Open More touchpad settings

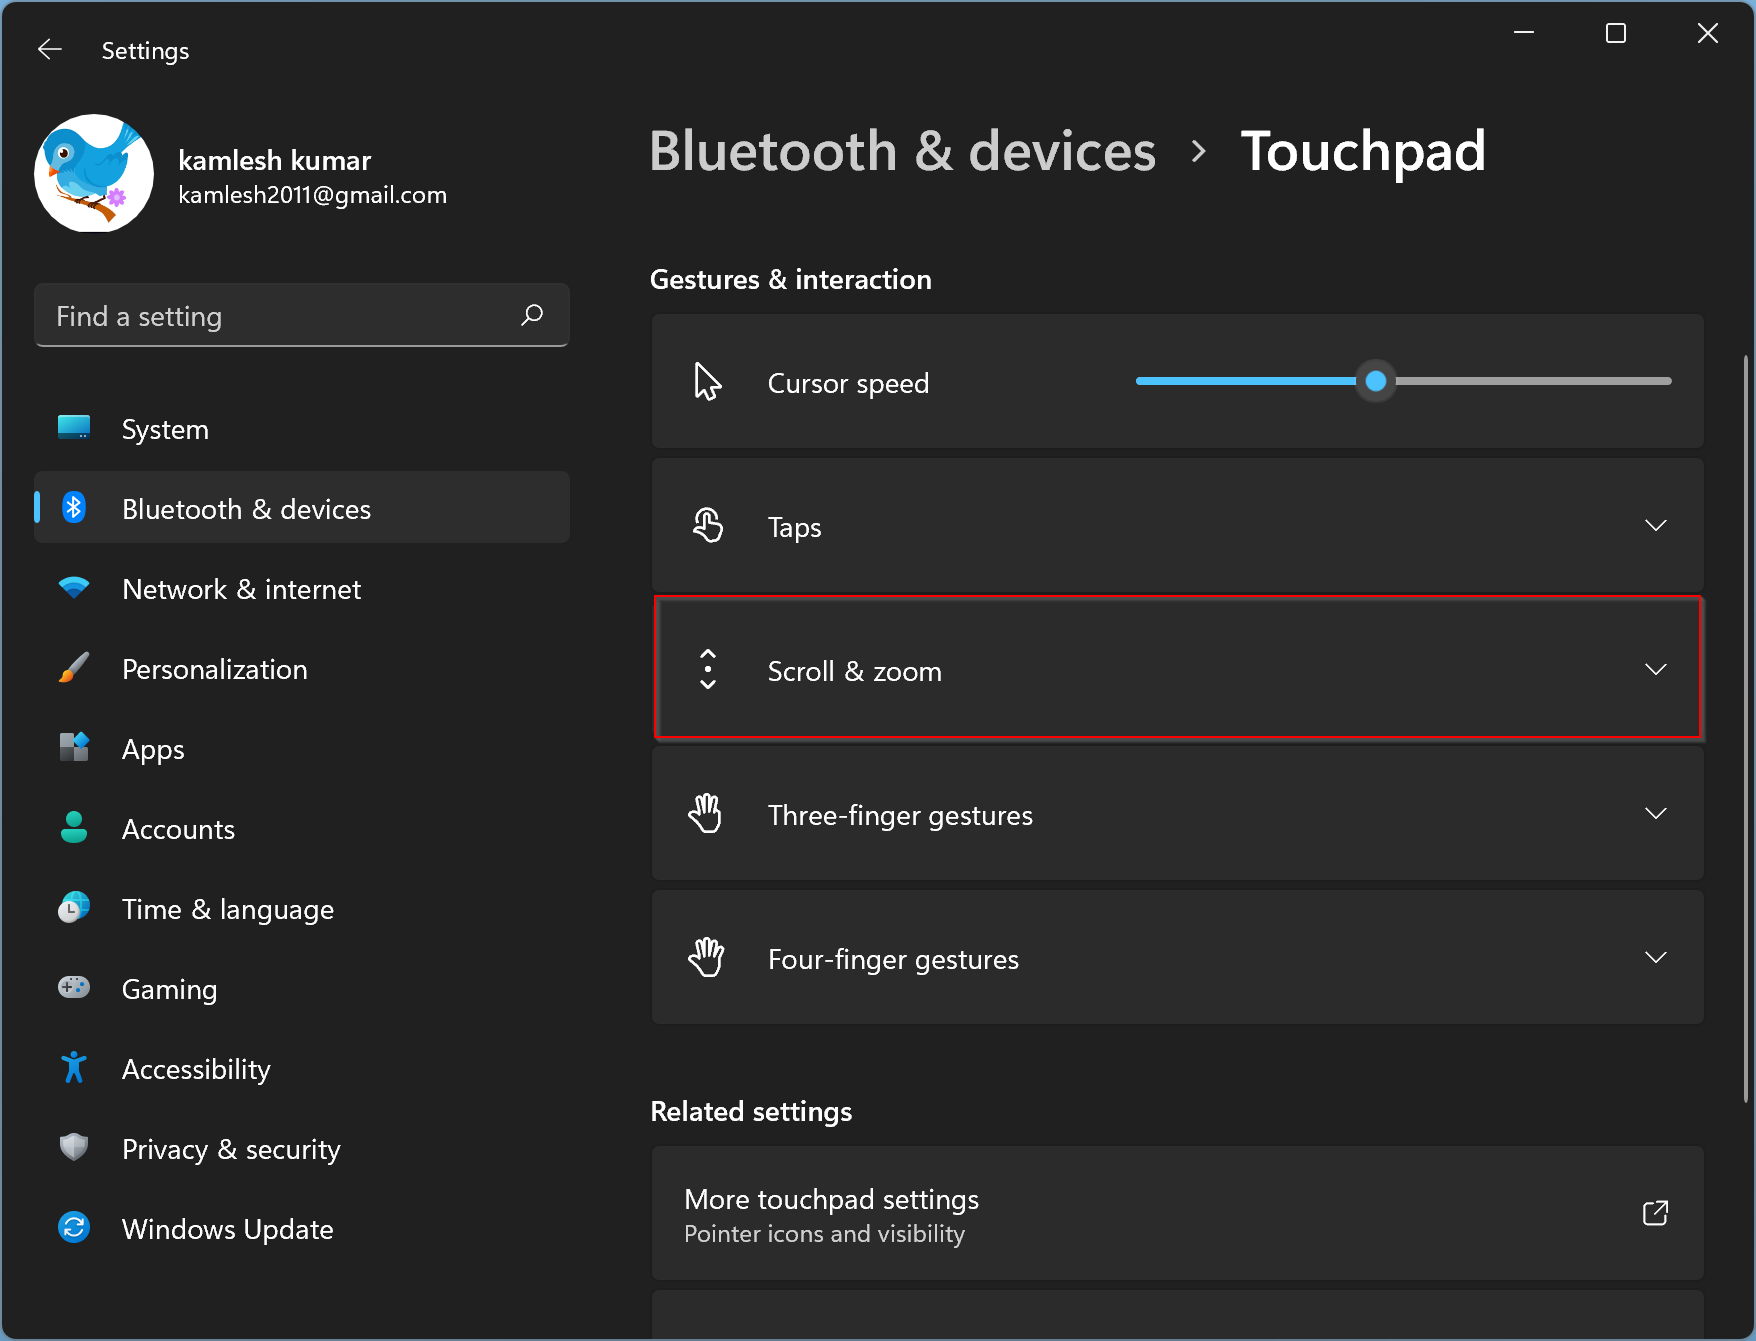1178,1213
